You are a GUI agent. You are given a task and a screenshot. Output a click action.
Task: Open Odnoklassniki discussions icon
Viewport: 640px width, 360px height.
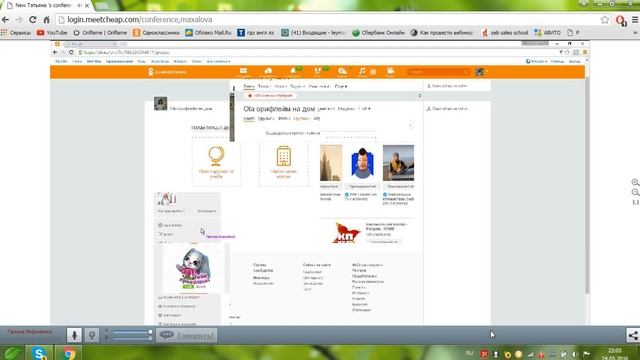[x=268, y=71]
